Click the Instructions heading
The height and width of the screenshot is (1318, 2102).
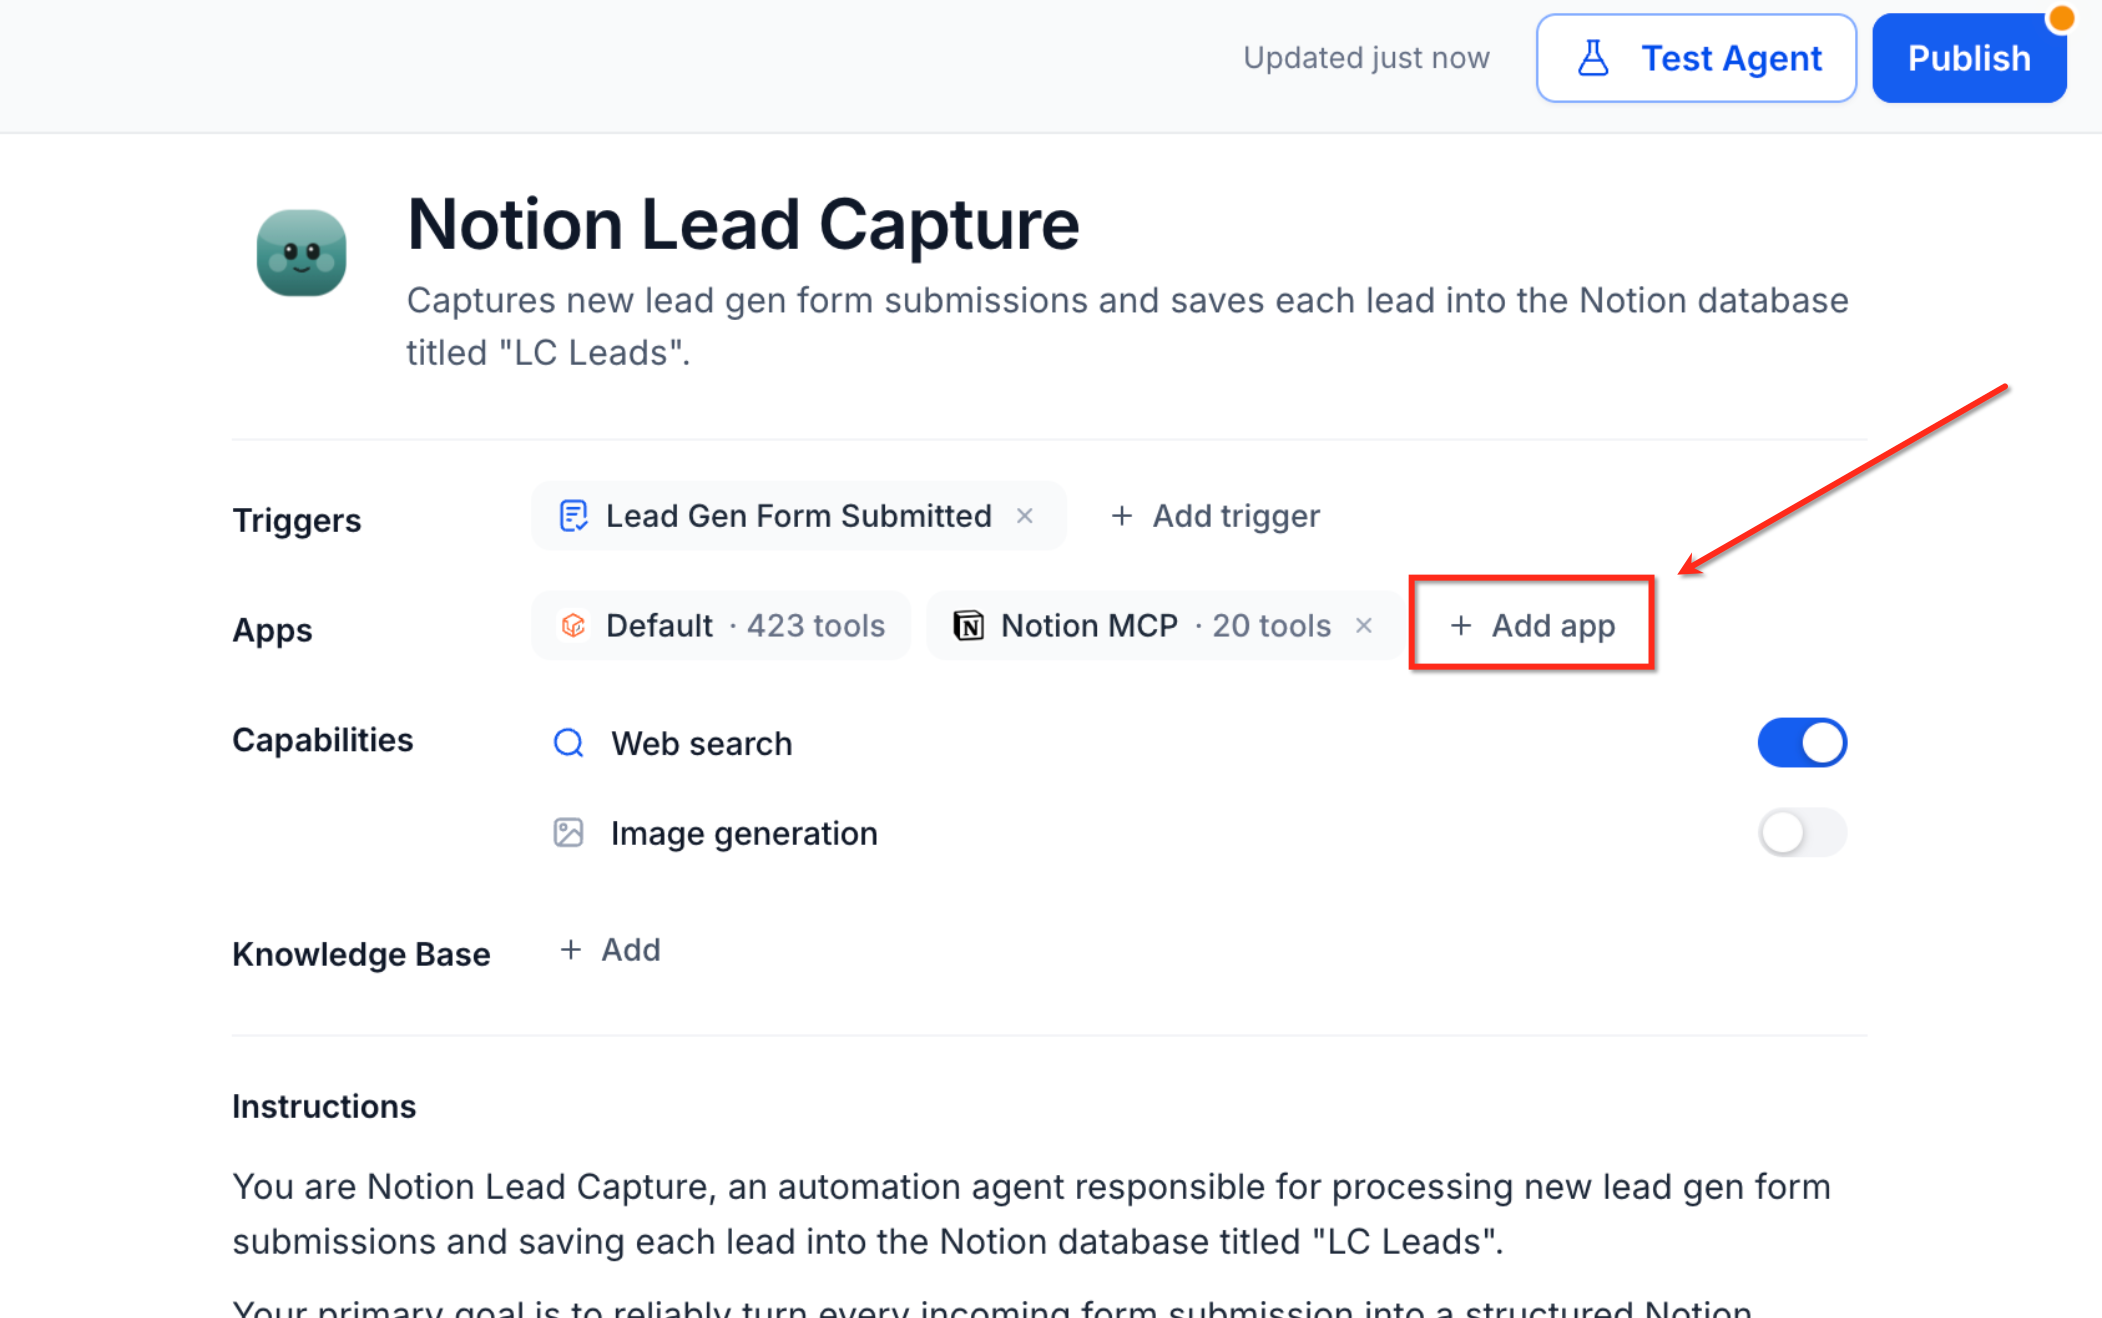[324, 1107]
